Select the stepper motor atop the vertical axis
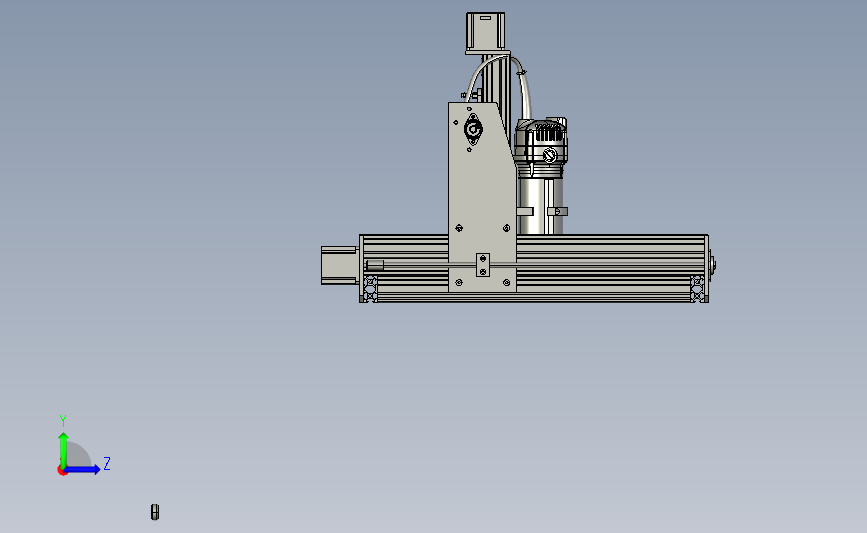Image resolution: width=867 pixels, height=533 pixels. [x=485, y=33]
